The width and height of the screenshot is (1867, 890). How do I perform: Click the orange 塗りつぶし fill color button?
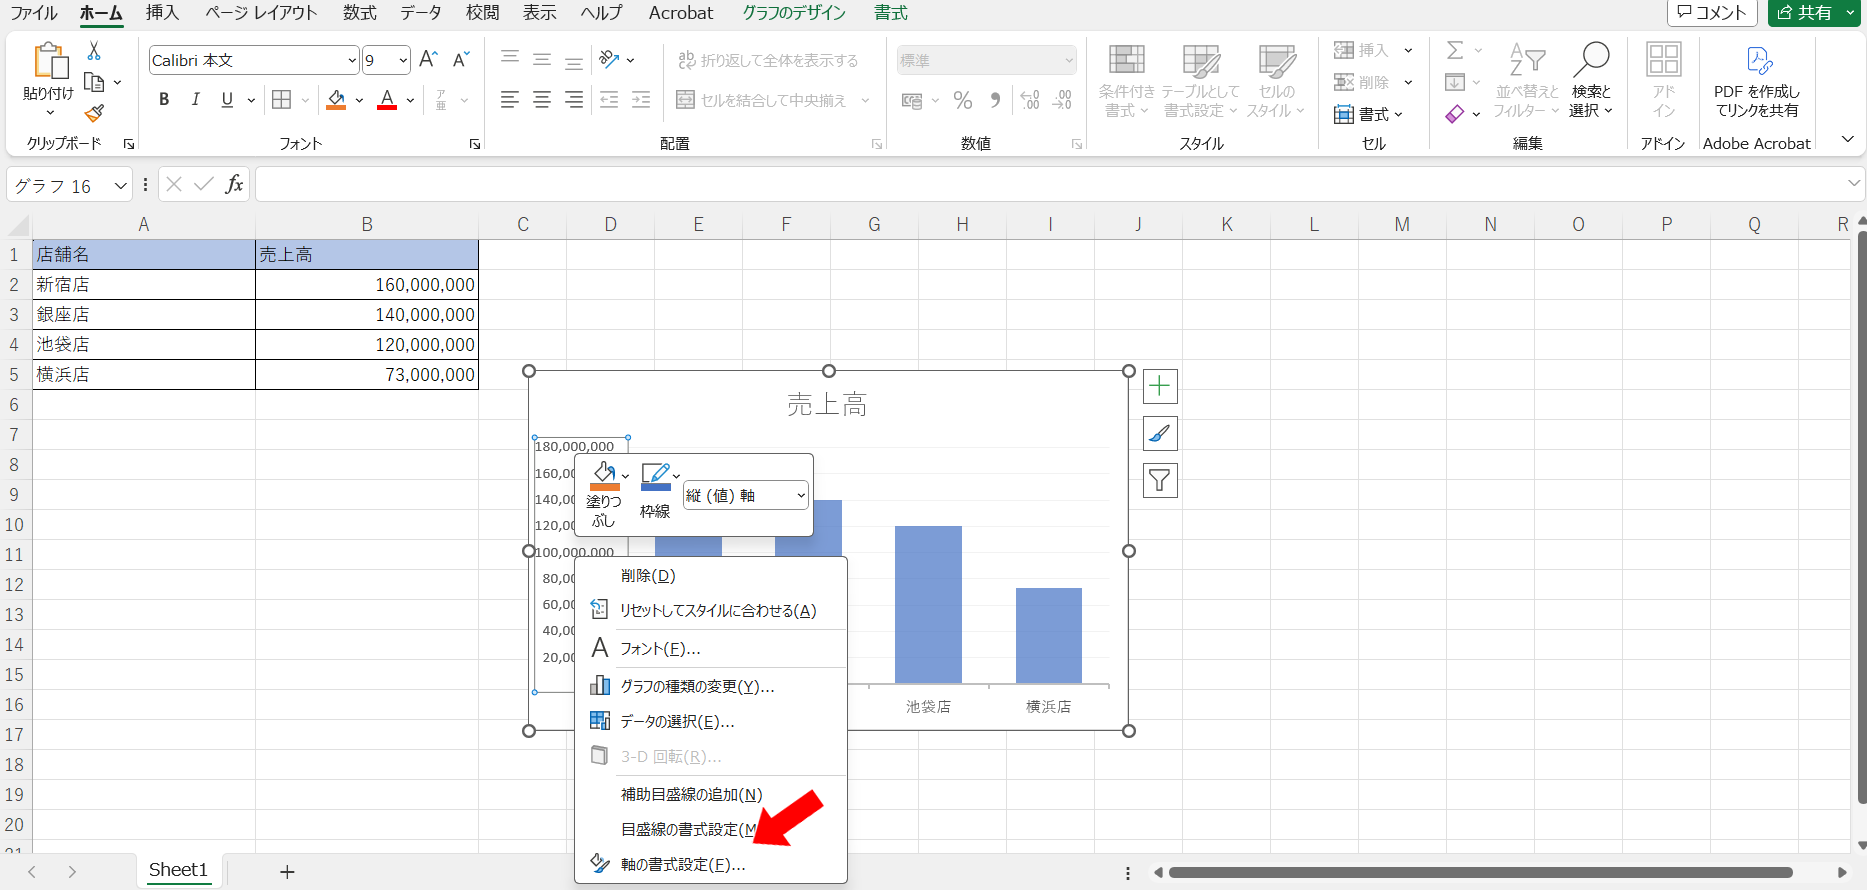(603, 476)
